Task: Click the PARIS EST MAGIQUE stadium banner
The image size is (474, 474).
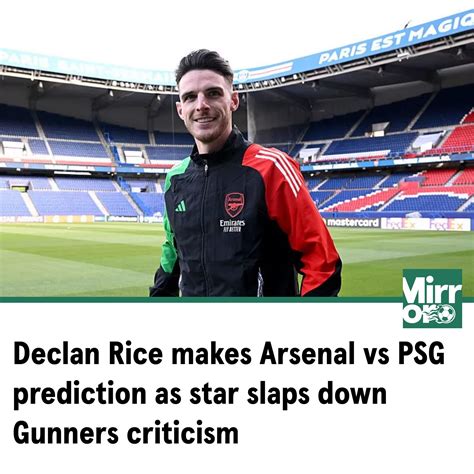Action: click(x=395, y=40)
